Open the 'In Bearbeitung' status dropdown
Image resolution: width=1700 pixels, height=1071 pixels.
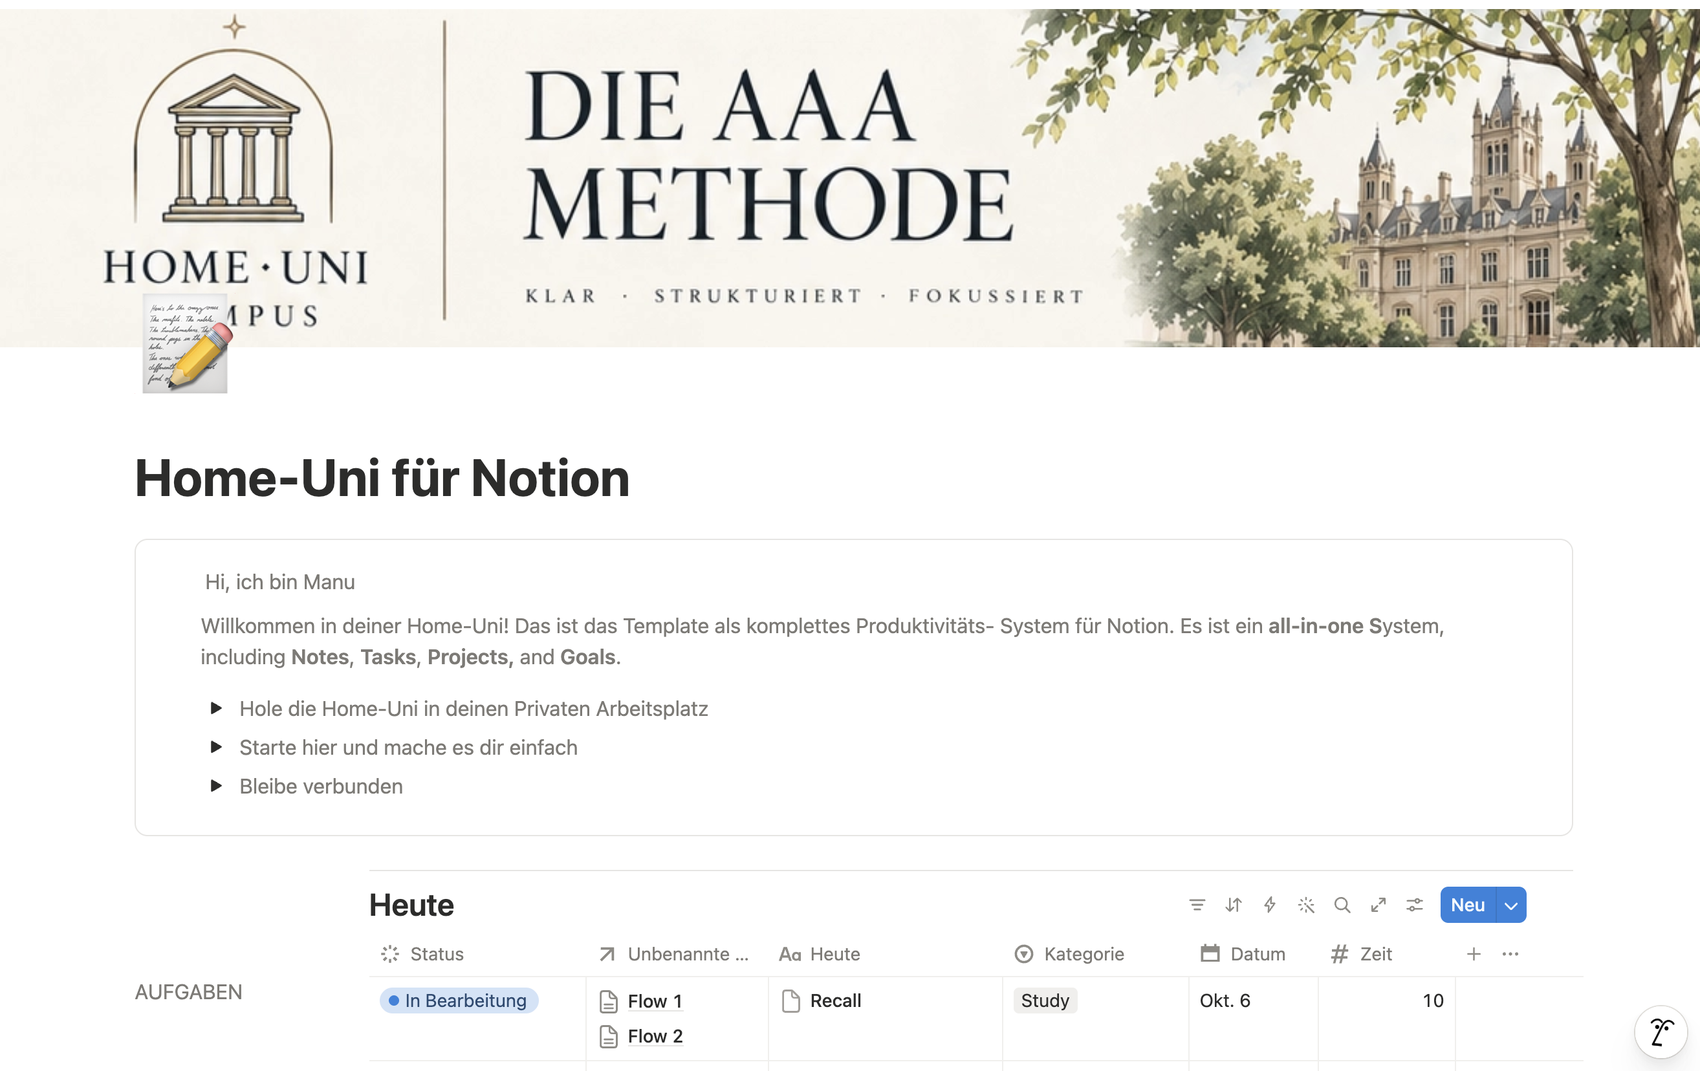[459, 1000]
